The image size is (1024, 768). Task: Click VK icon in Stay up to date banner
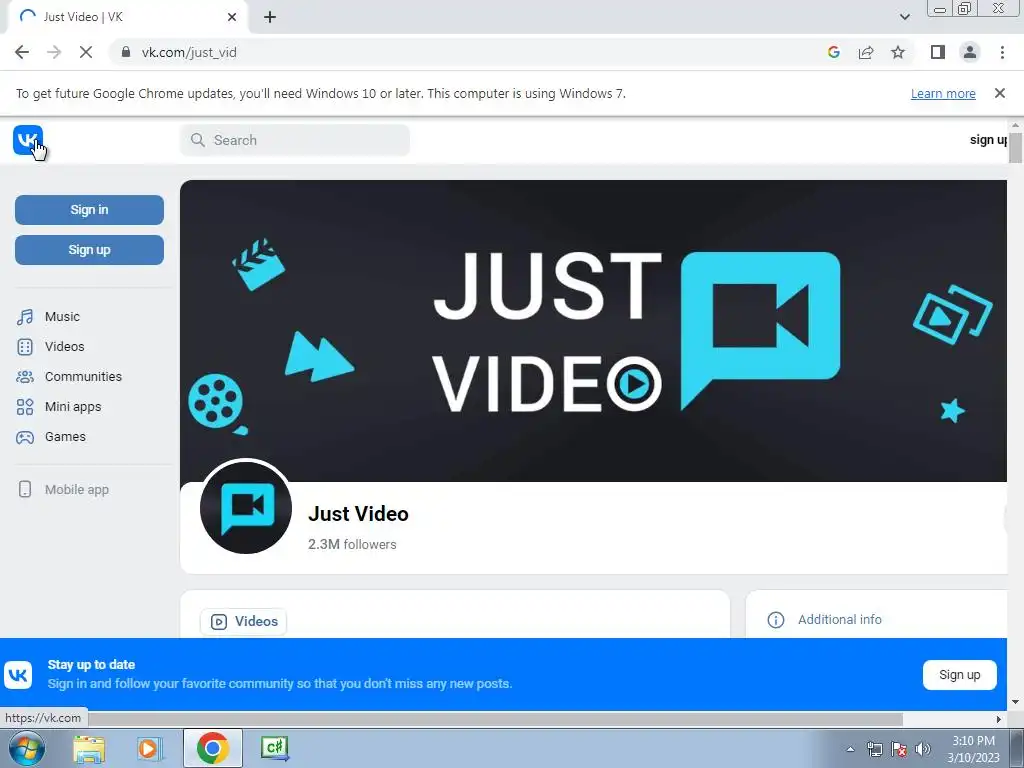pyautogui.click(x=18, y=675)
